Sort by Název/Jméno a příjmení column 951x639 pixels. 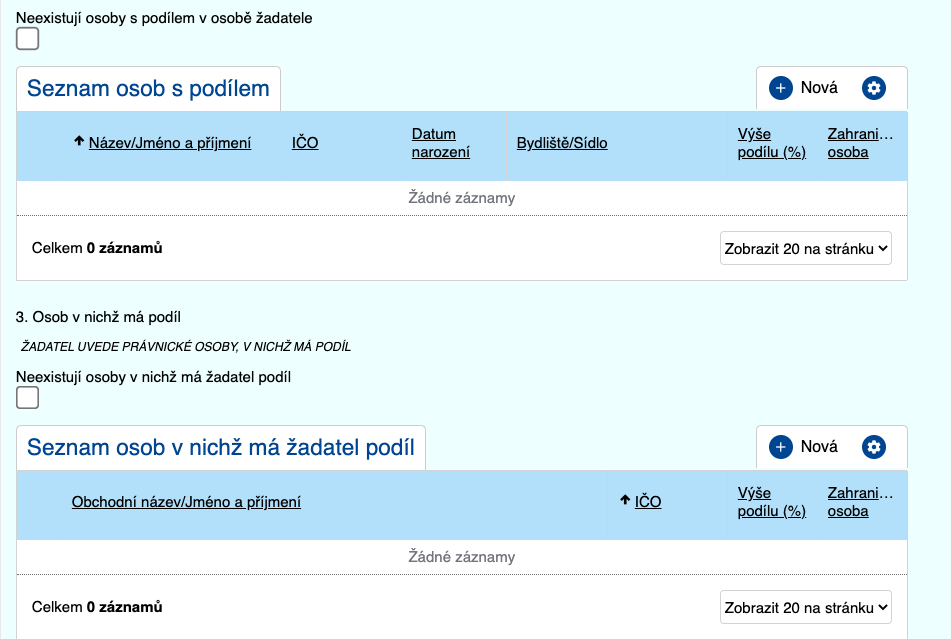tap(170, 143)
